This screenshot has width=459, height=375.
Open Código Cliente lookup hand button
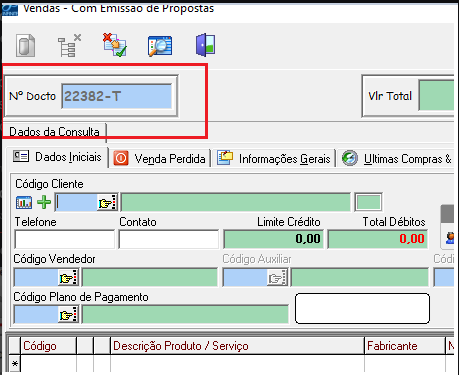coord(107,202)
